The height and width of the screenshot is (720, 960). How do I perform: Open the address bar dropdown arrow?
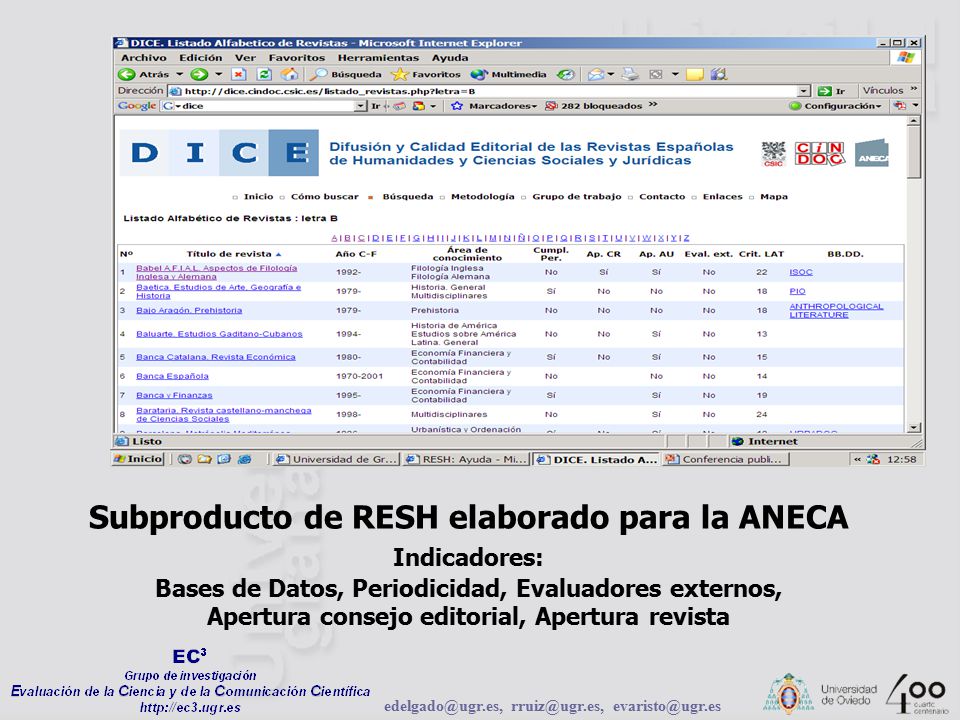coord(804,91)
